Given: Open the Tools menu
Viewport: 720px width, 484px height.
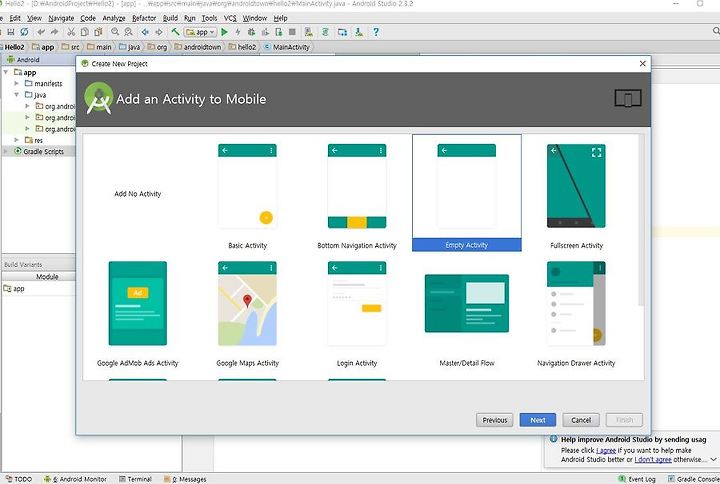Looking at the screenshot, I should click(209, 18).
